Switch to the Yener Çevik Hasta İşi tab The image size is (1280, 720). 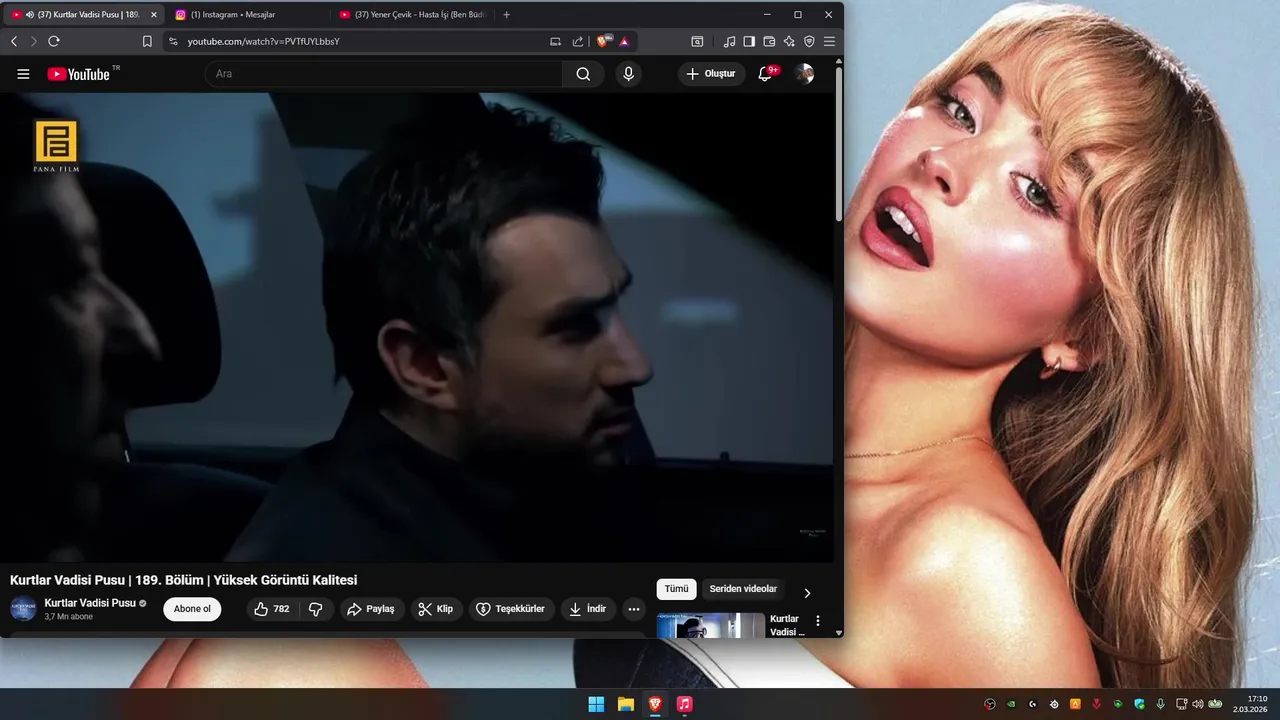pos(412,15)
